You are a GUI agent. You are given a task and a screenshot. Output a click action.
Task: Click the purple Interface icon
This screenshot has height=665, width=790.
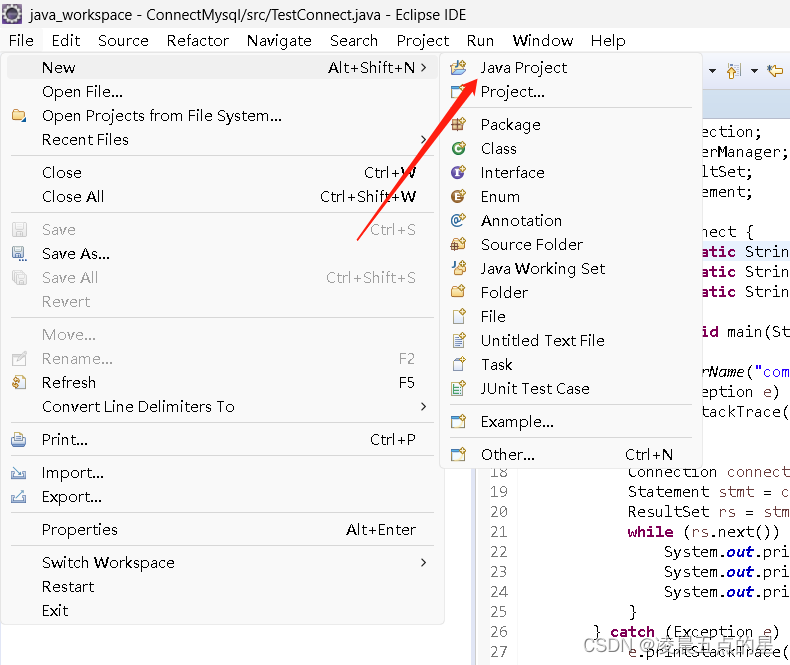(x=458, y=172)
